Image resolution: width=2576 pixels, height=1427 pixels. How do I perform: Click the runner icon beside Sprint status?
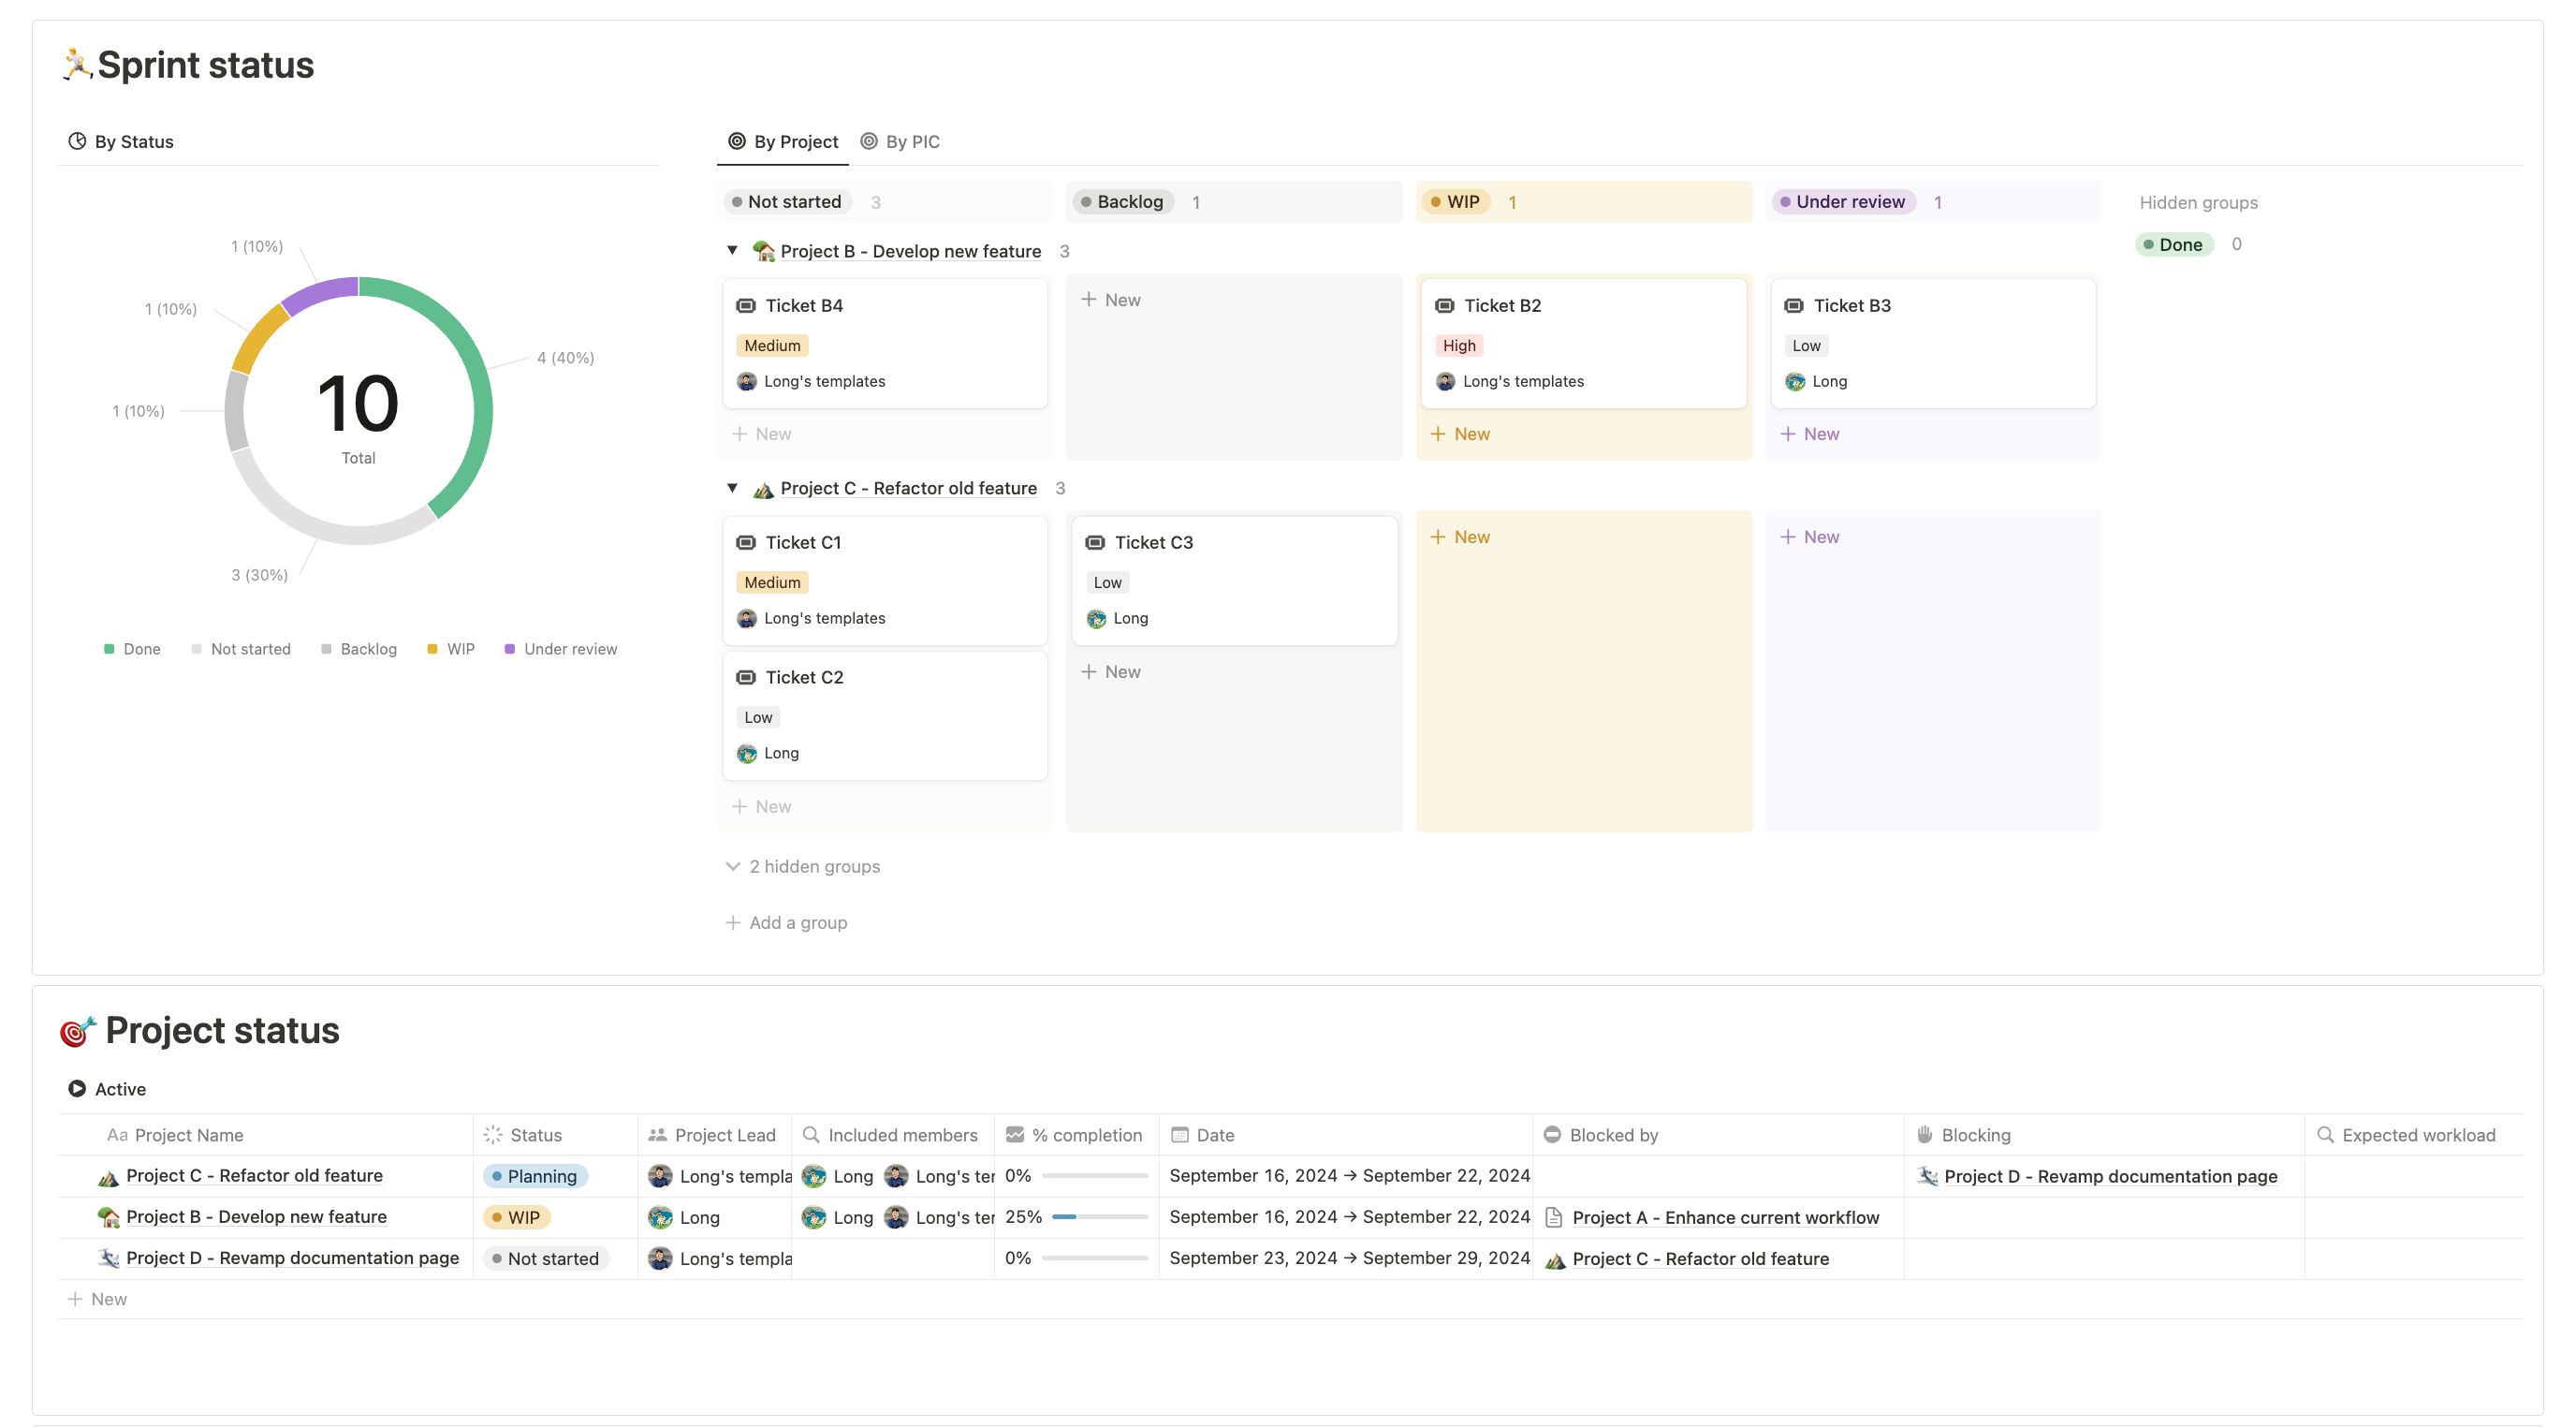pyautogui.click(x=76, y=64)
